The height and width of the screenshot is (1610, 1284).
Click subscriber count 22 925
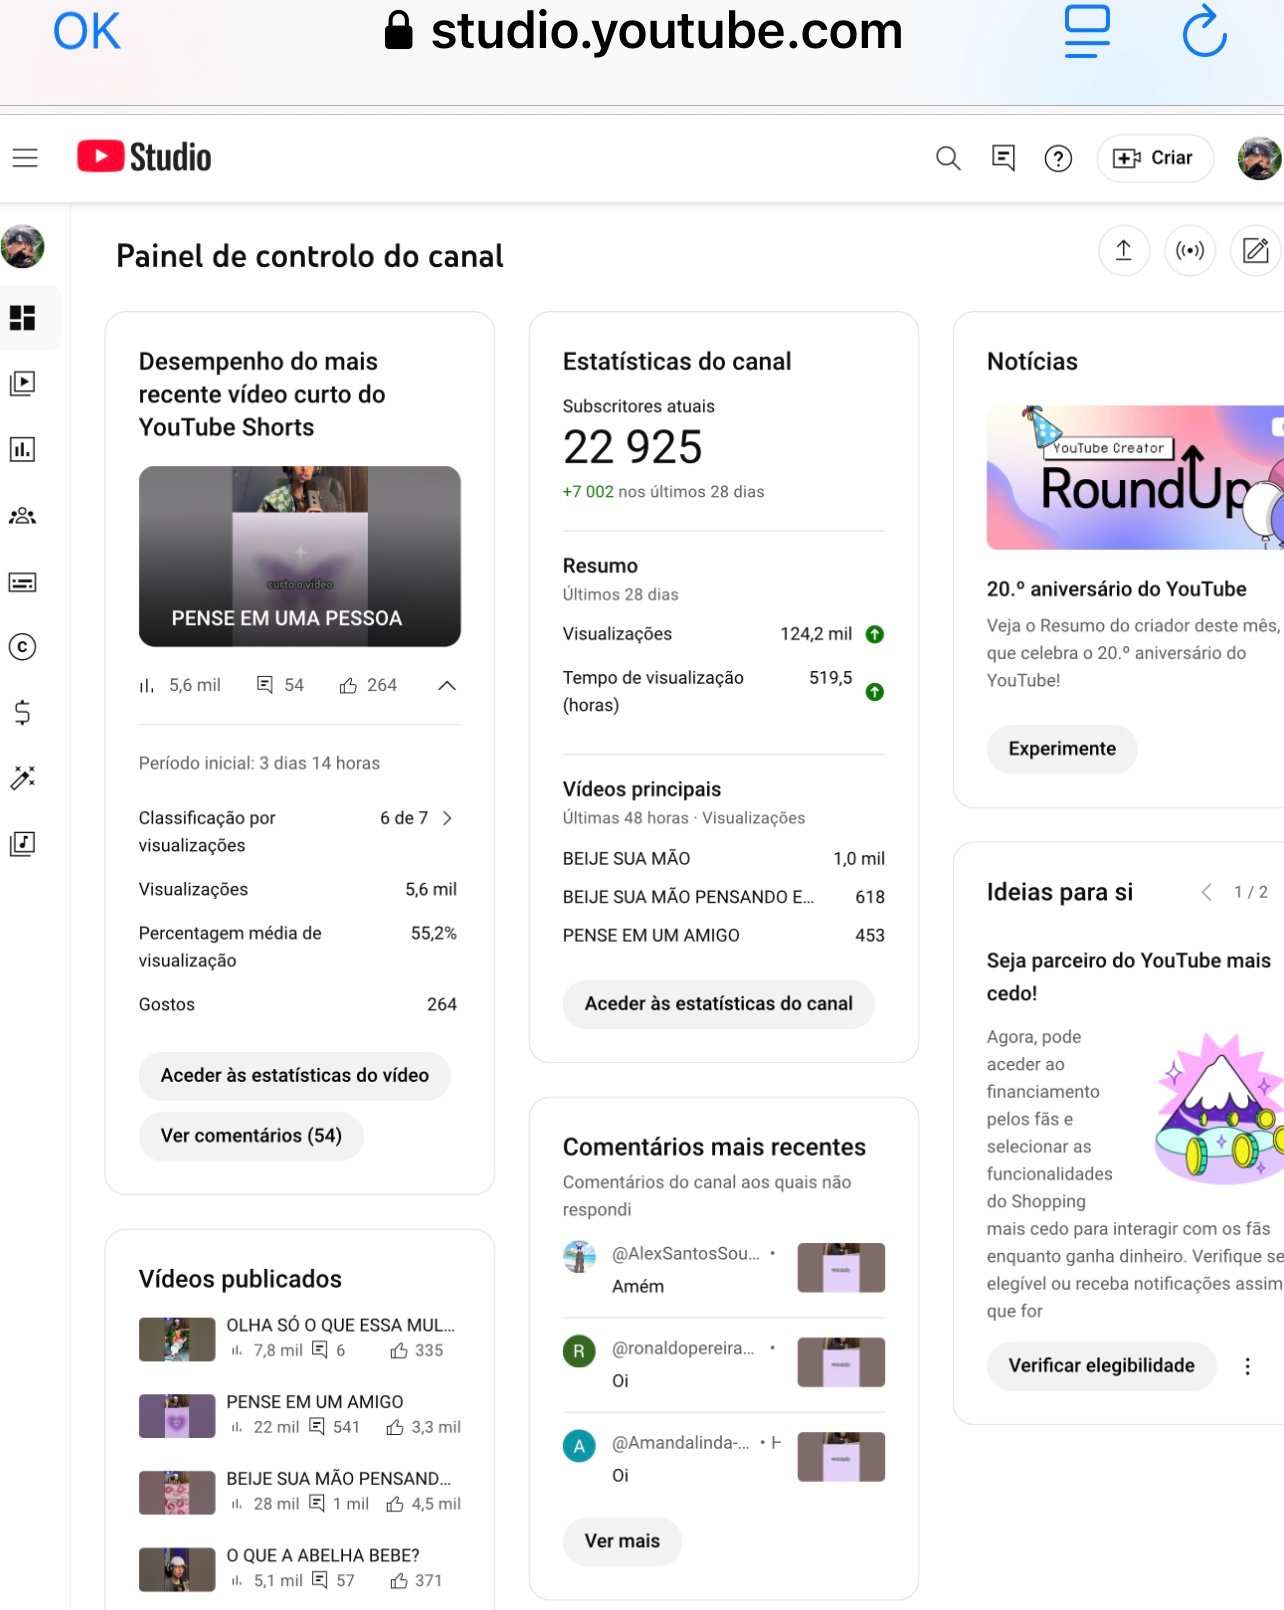pyautogui.click(x=633, y=447)
